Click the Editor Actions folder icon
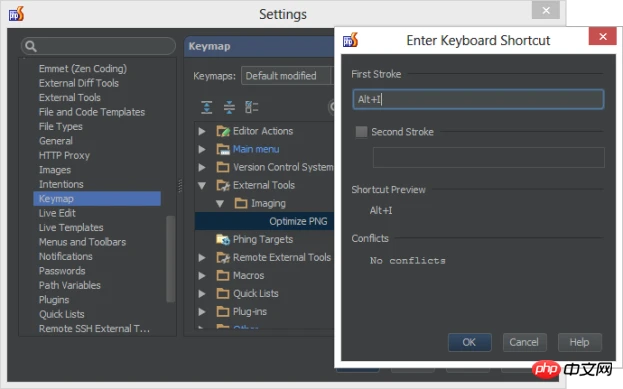The width and height of the screenshot is (623, 389). click(x=223, y=131)
